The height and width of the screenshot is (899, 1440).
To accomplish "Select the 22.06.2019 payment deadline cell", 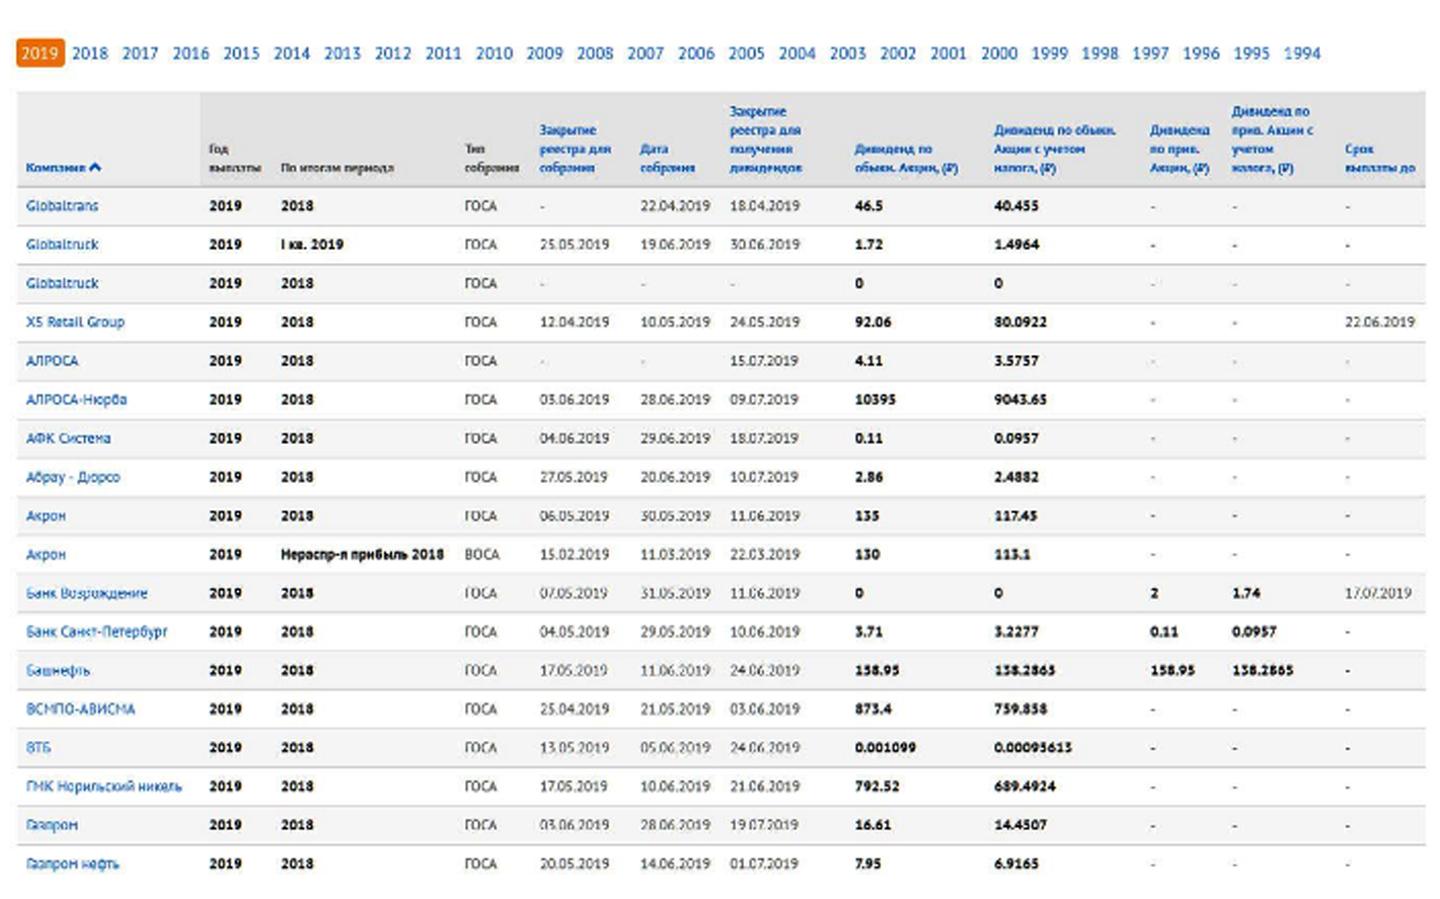I will [1380, 322].
